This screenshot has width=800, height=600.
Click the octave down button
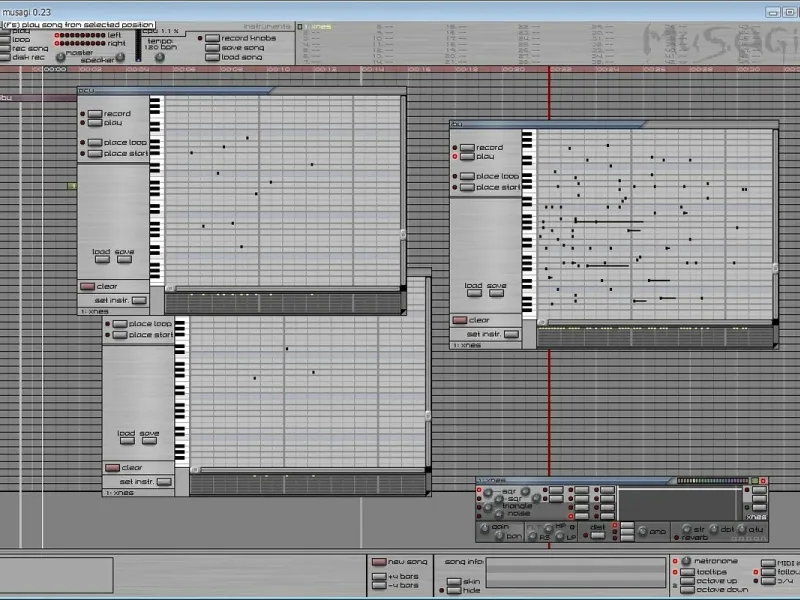point(687,589)
